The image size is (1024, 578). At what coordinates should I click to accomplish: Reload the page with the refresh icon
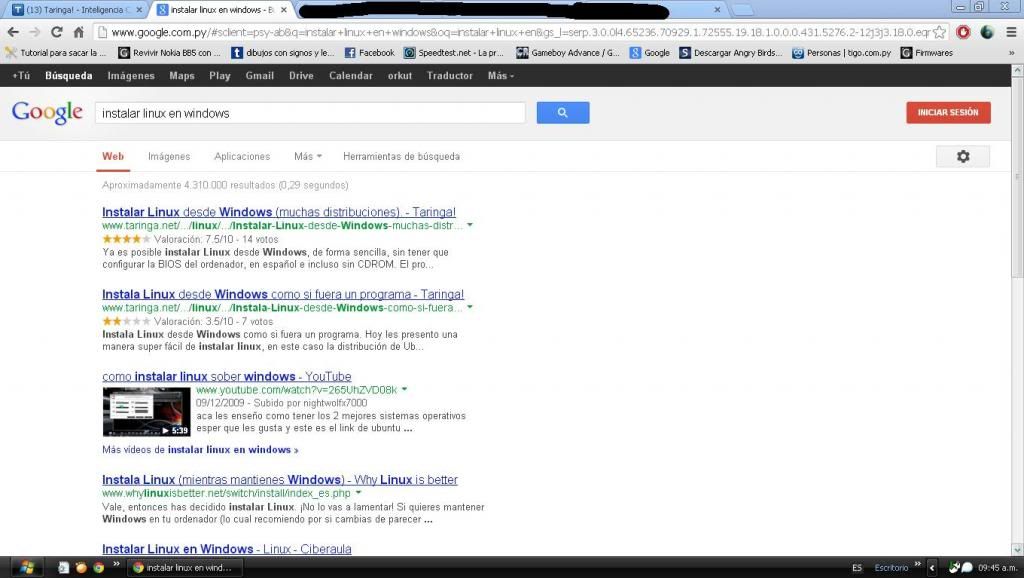(x=57, y=32)
